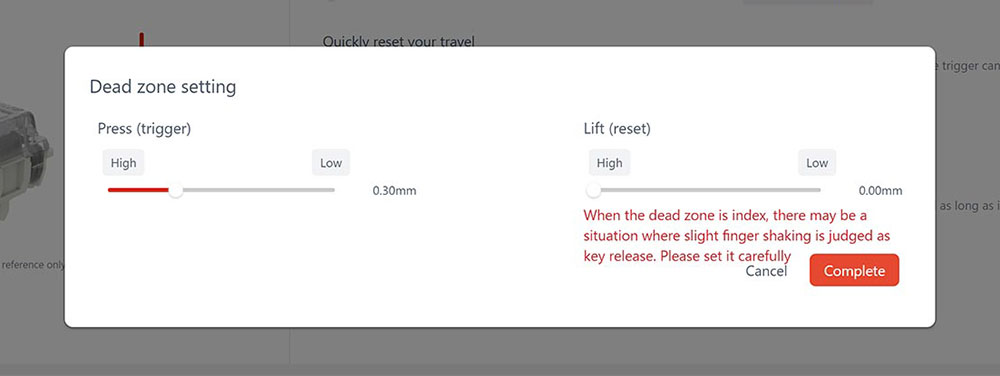Image resolution: width=1000 pixels, height=376 pixels.
Task: Select the 0.30mm press value readout
Action: pos(394,191)
